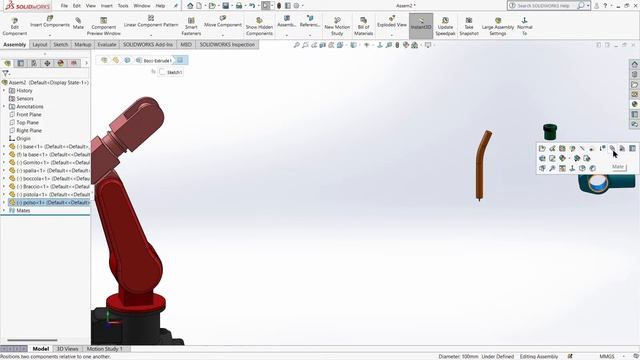Expand the Move Component dropdown arrow
Image resolution: width=640 pixels, height=360 pixels.
click(223, 35)
